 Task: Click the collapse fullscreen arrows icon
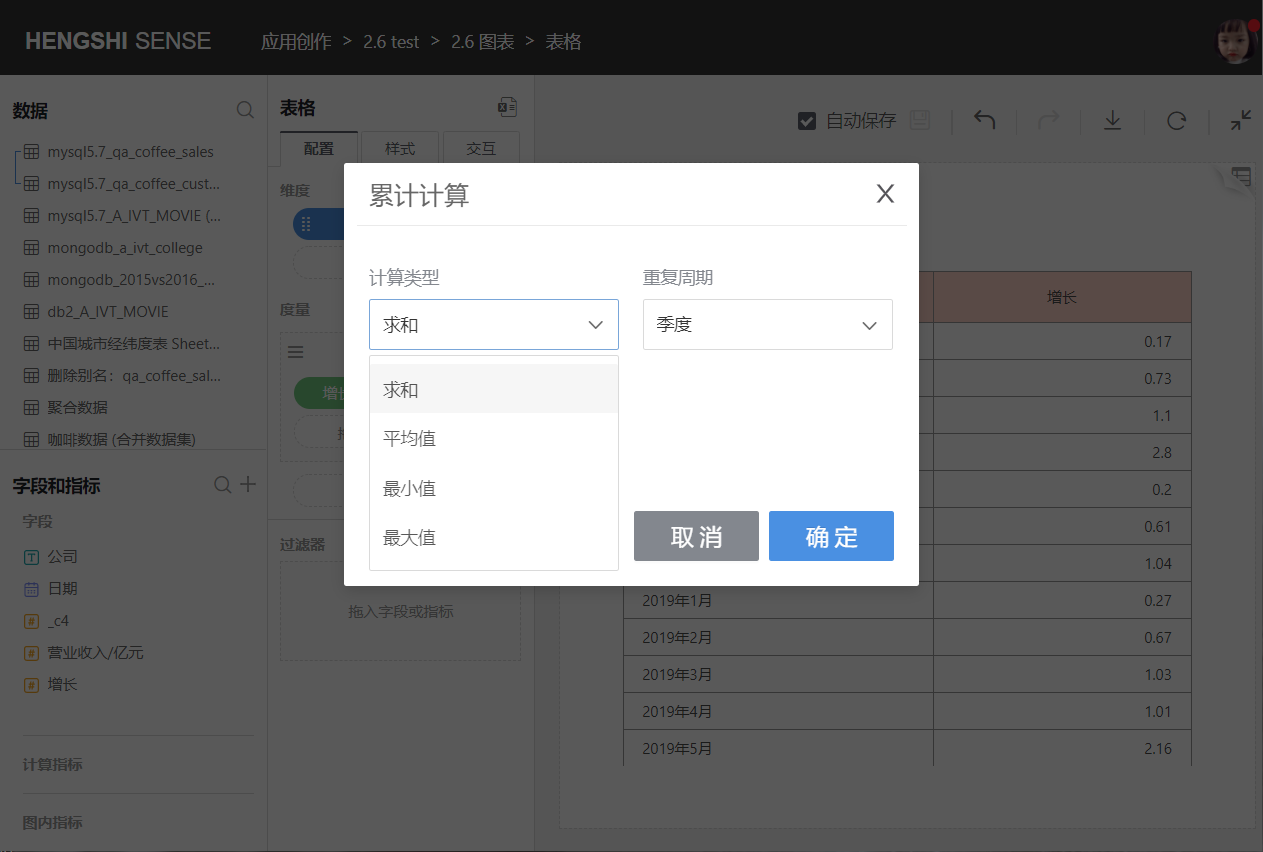(x=1241, y=121)
